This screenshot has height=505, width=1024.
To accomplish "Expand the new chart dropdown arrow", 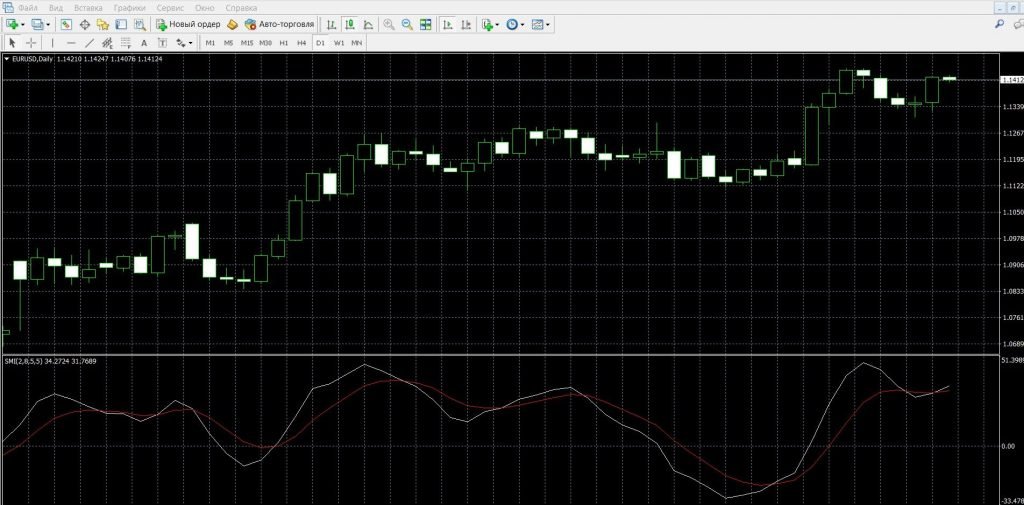I will coord(25,23).
